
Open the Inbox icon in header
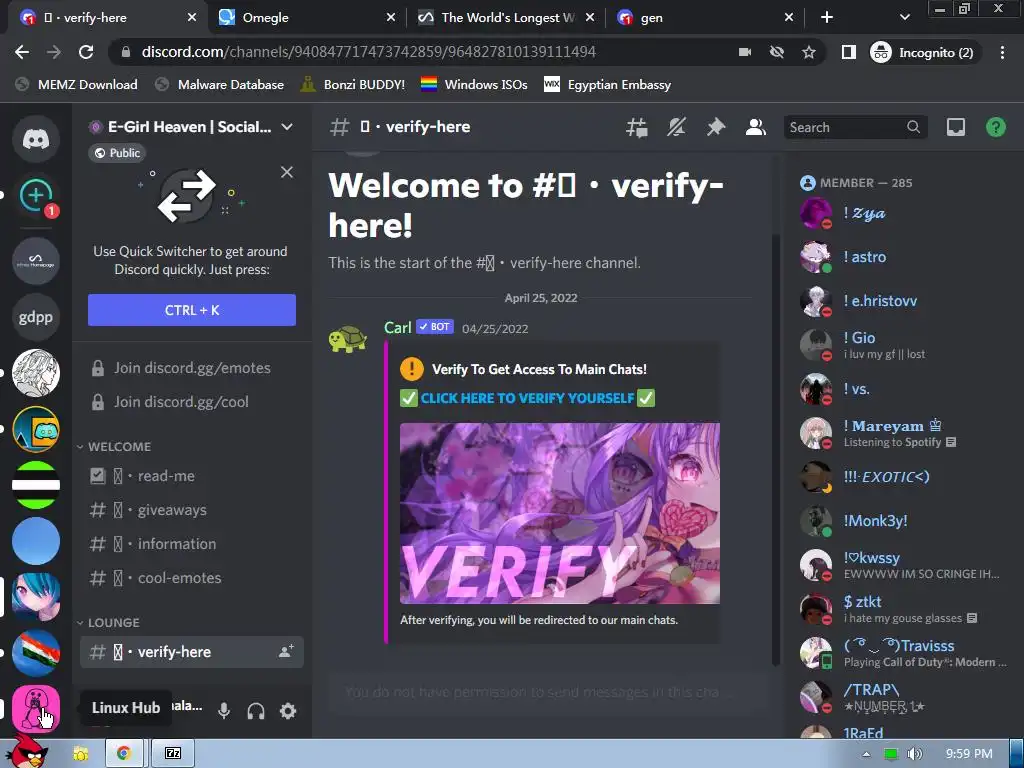[x=956, y=127]
